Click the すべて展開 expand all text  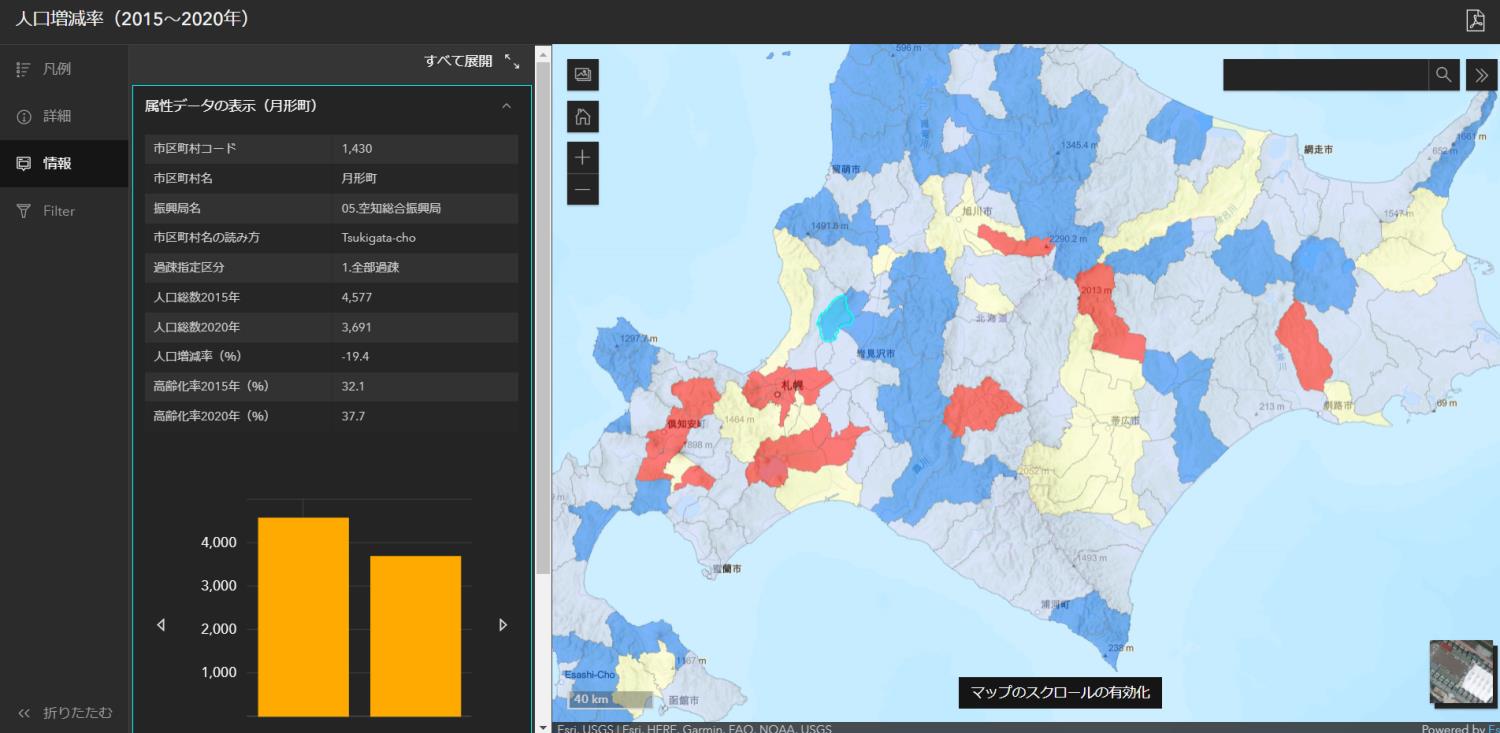[458, 61]
